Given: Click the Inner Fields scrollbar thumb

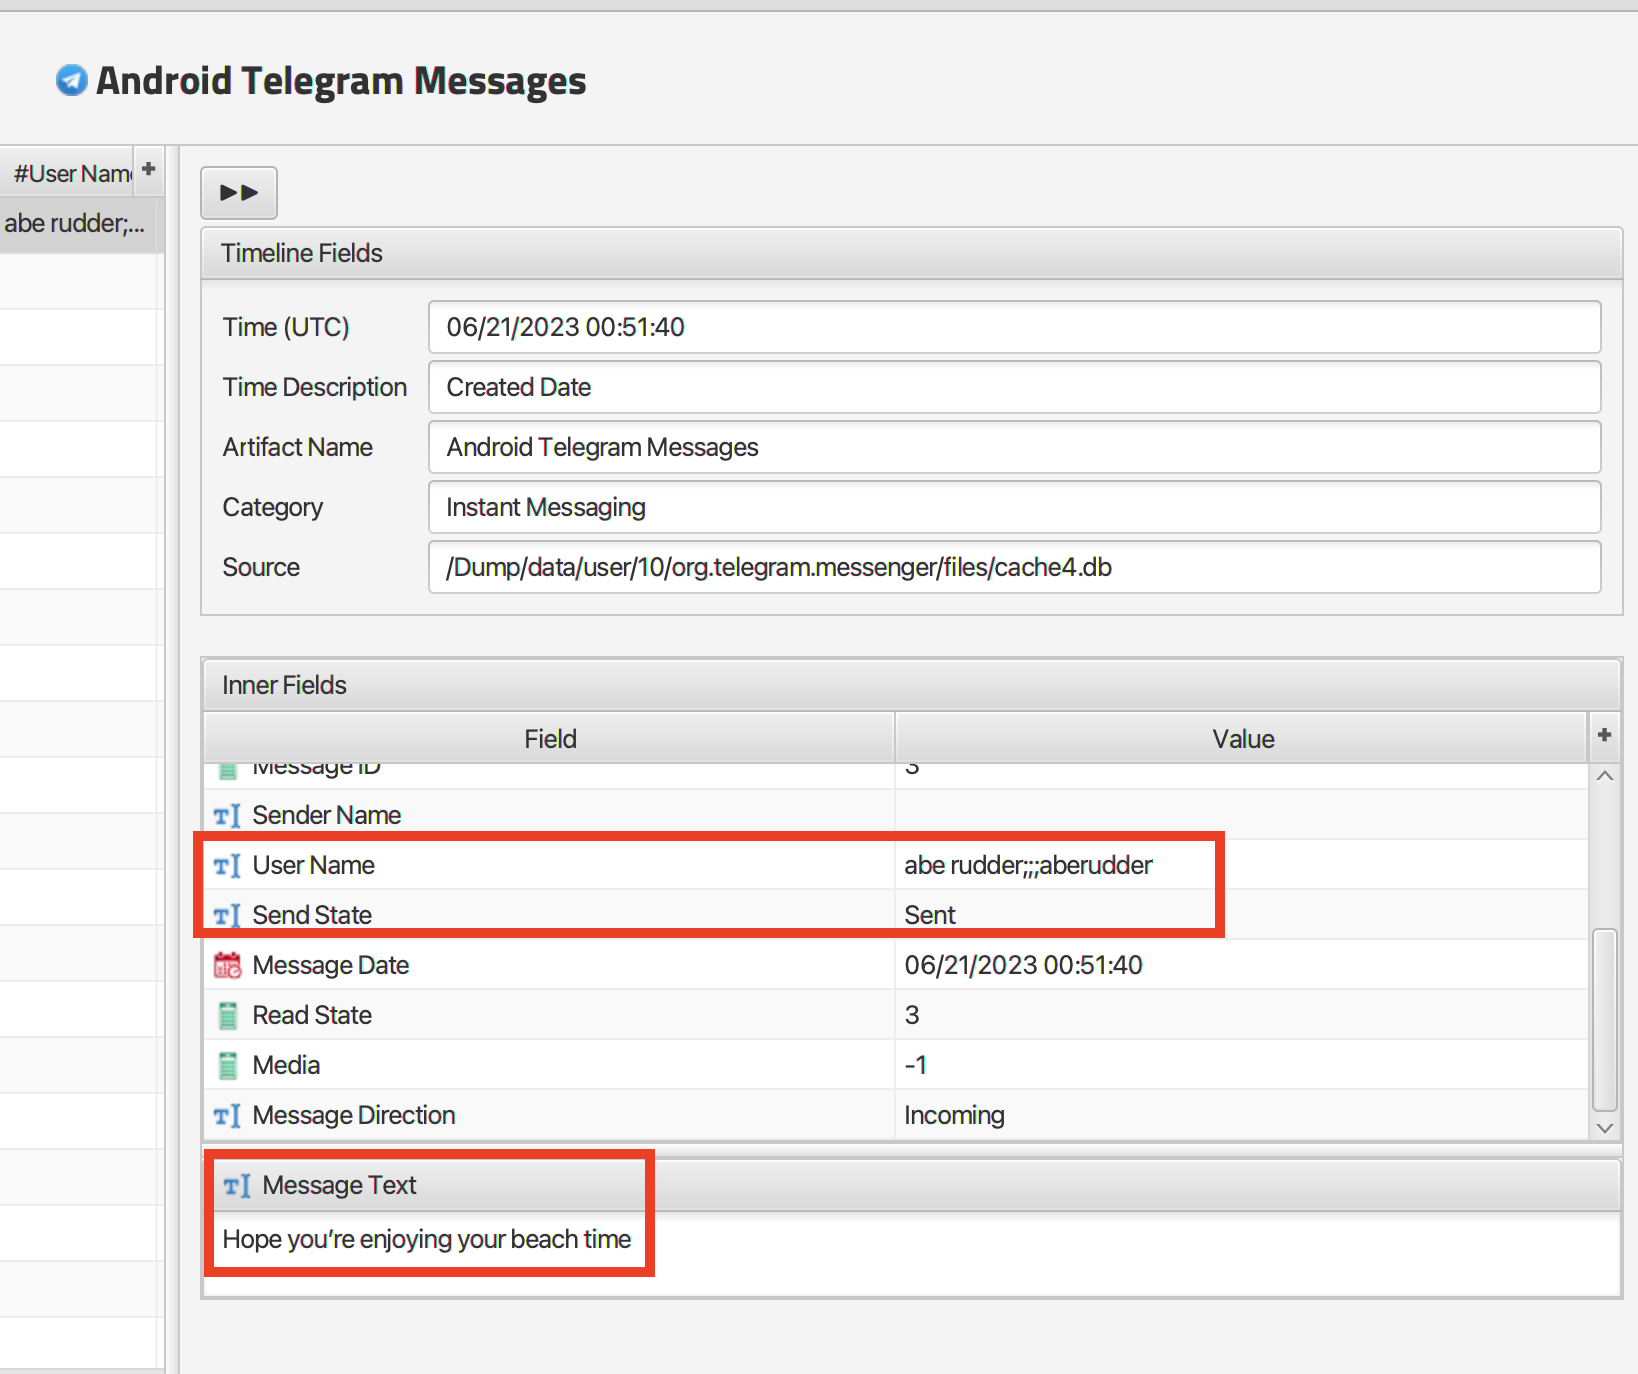Looking at the screenshot, I should click(1605, 1019).
